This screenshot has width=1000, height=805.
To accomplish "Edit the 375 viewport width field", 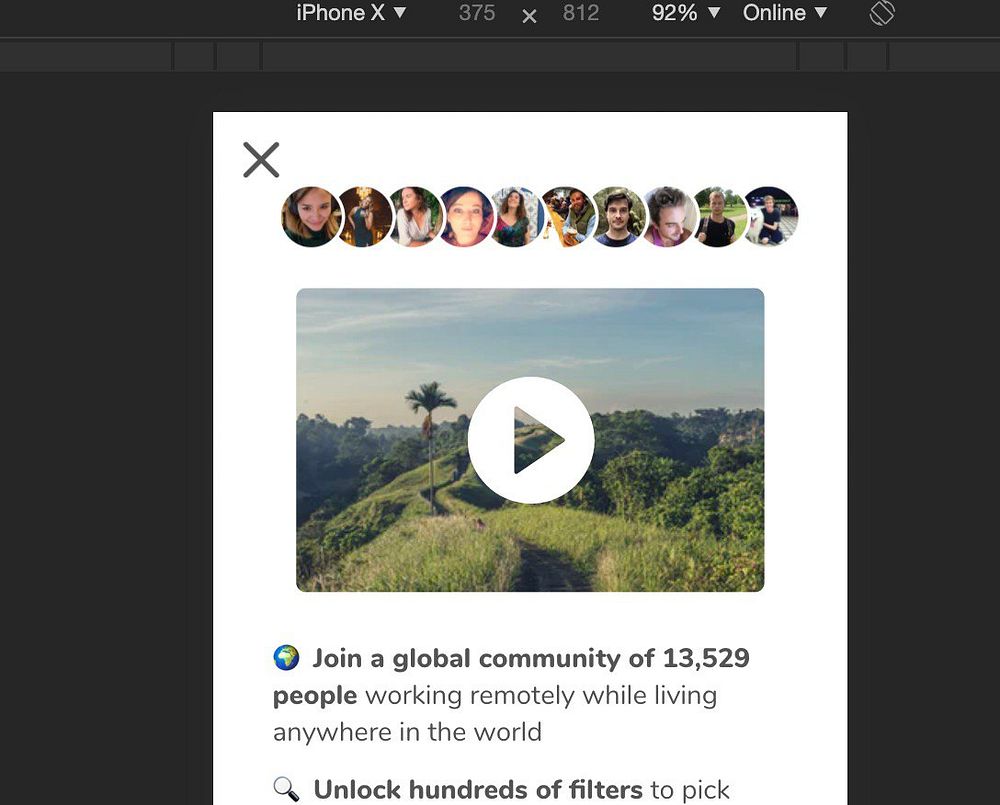I will coord(477,13).
